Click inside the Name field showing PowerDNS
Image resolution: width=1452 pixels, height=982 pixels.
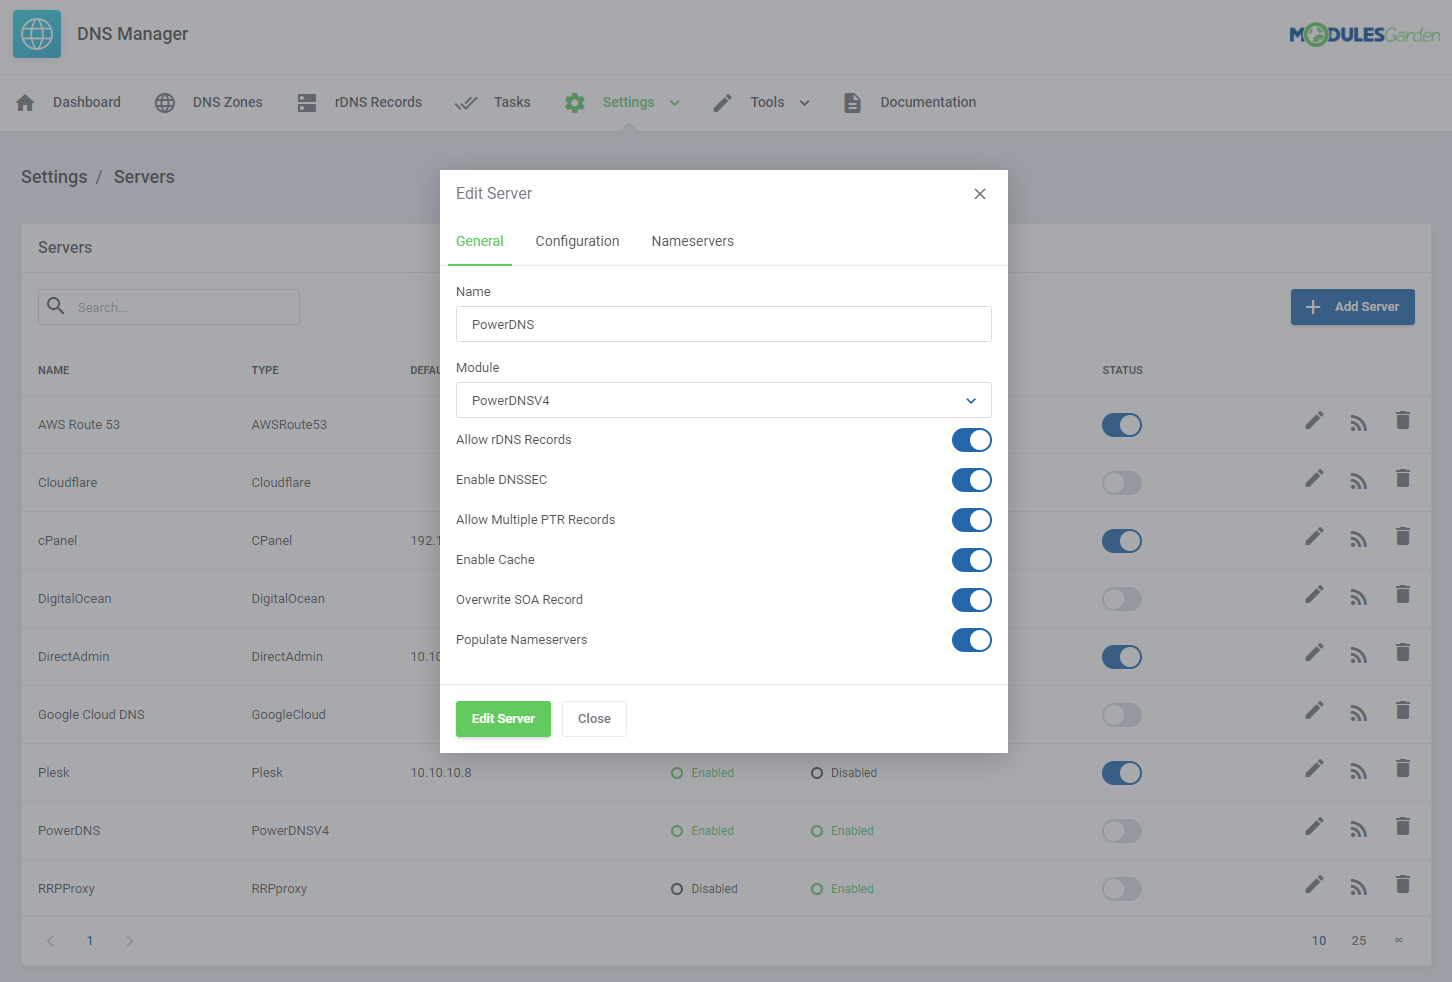[x=723, y=324]
